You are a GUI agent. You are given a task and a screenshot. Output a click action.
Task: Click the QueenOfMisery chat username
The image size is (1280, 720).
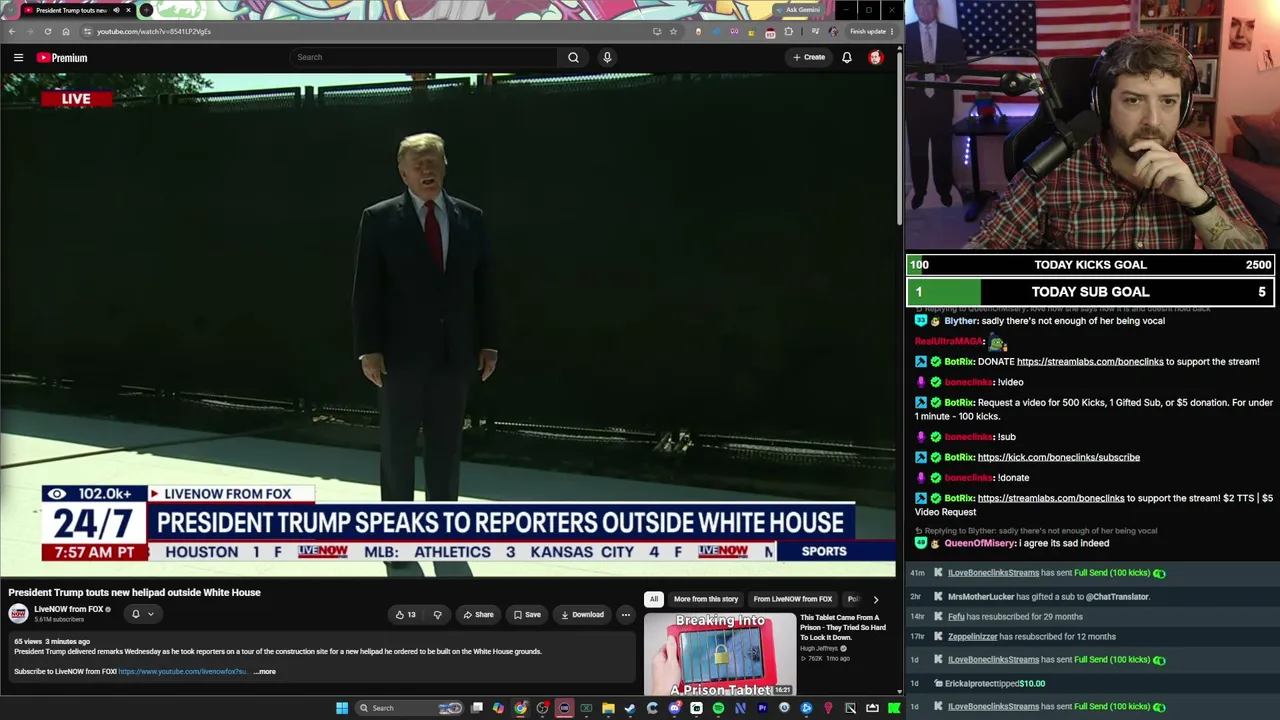[x=980, y=543]
